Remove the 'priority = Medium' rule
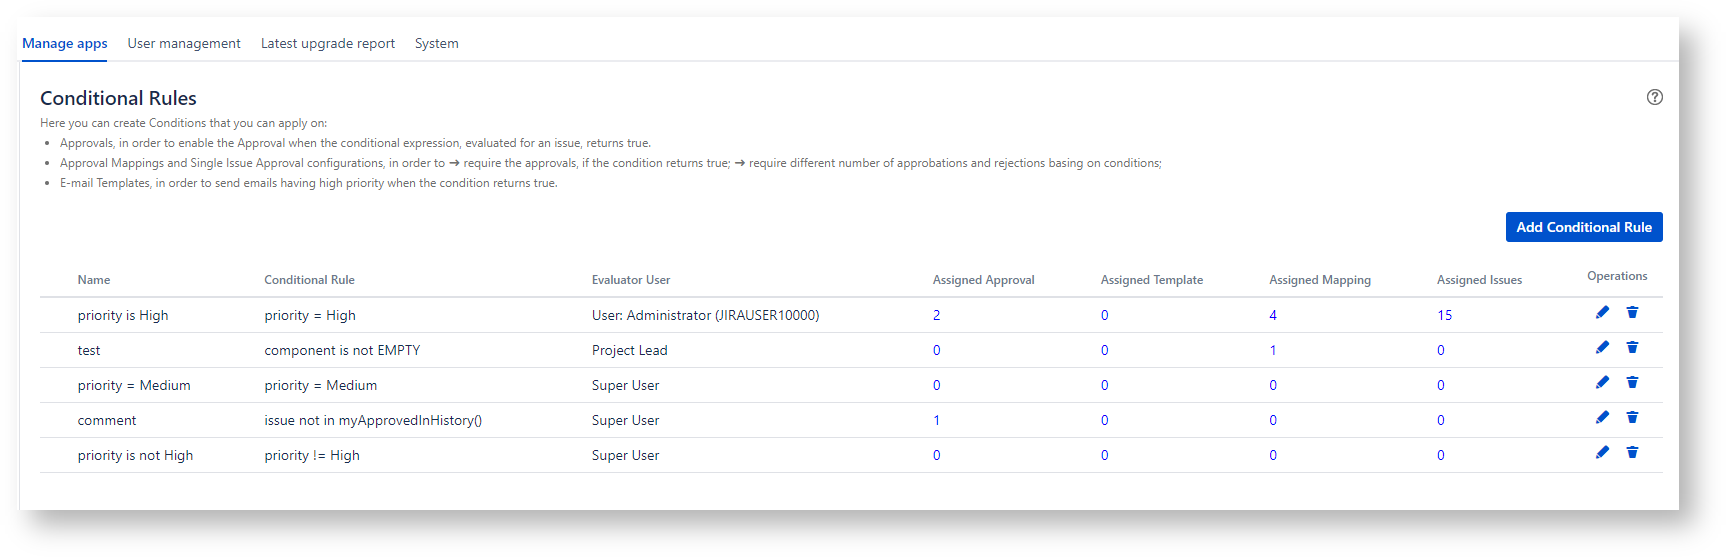Viewport: 1727px width, 558px height. coord(1632,383)
